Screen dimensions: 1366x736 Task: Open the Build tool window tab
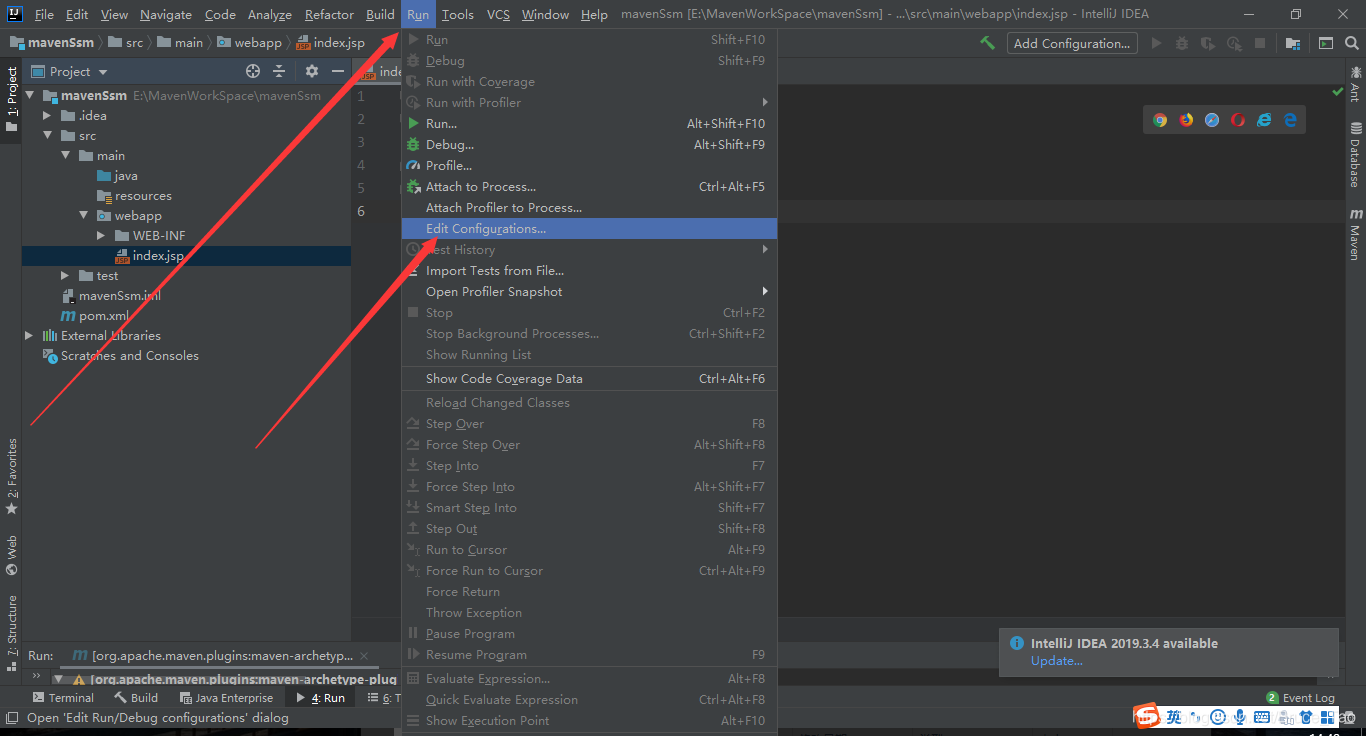point(136,698)
